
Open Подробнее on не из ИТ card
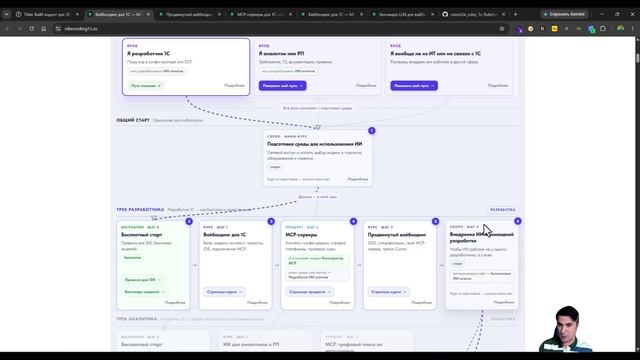(498, 86)
